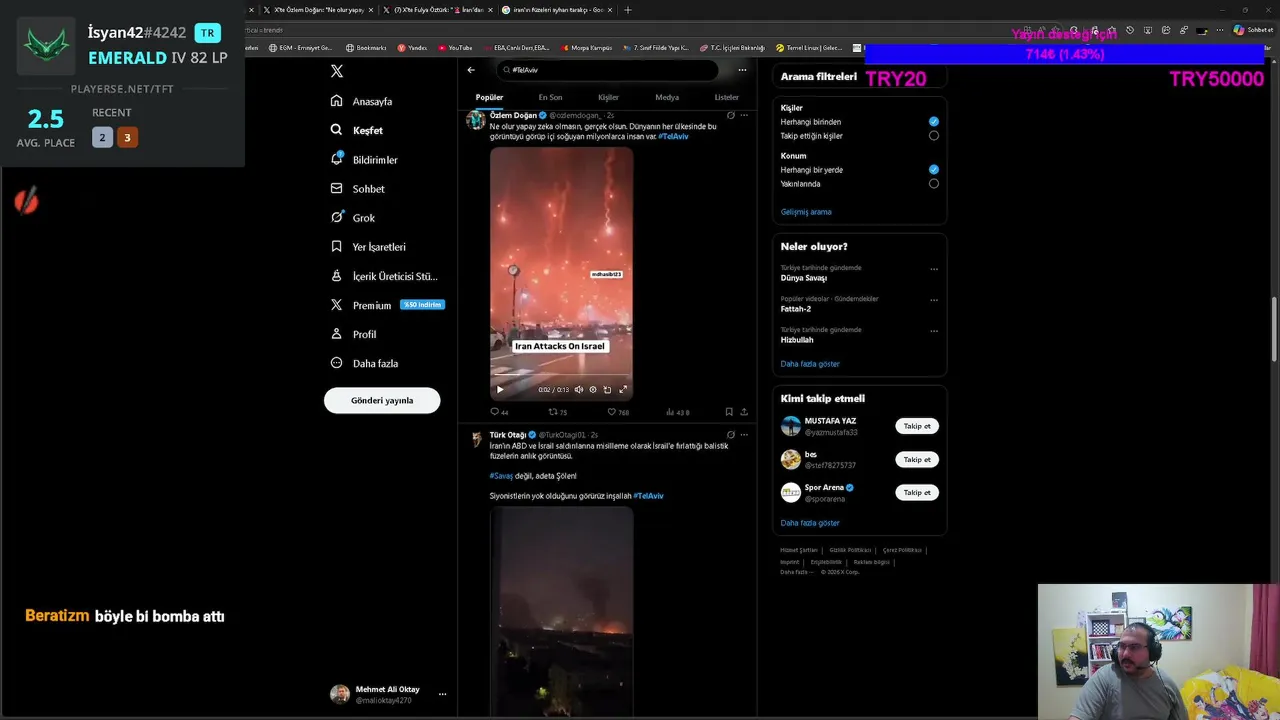This screenshot has width=1280, height=720.
Task: Repost Özlem Doğan post
Action: (x=558, y=412)
